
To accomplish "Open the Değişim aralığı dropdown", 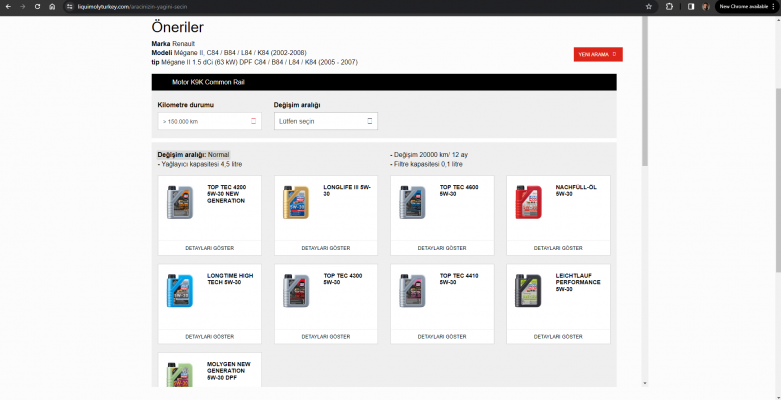I will tap(326, 121).
